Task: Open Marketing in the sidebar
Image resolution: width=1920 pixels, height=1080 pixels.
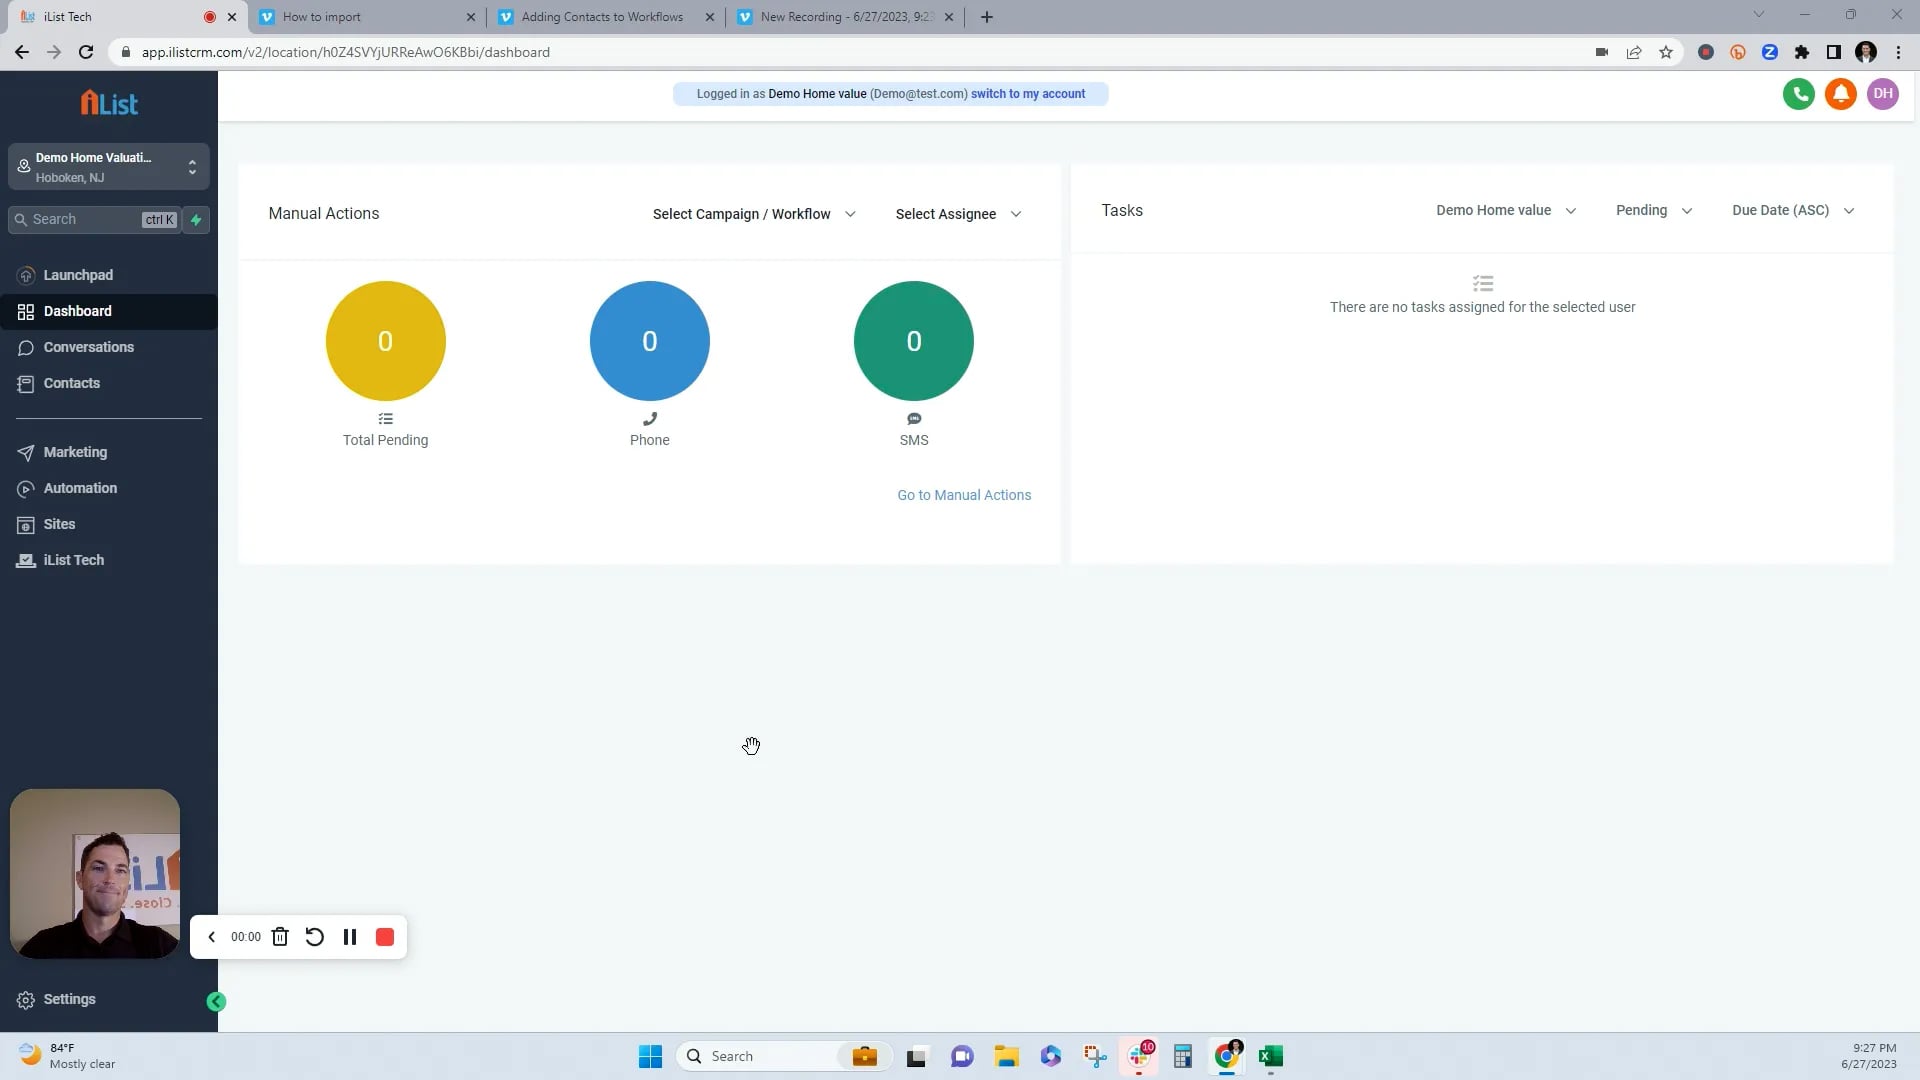Action: (109, 452)
